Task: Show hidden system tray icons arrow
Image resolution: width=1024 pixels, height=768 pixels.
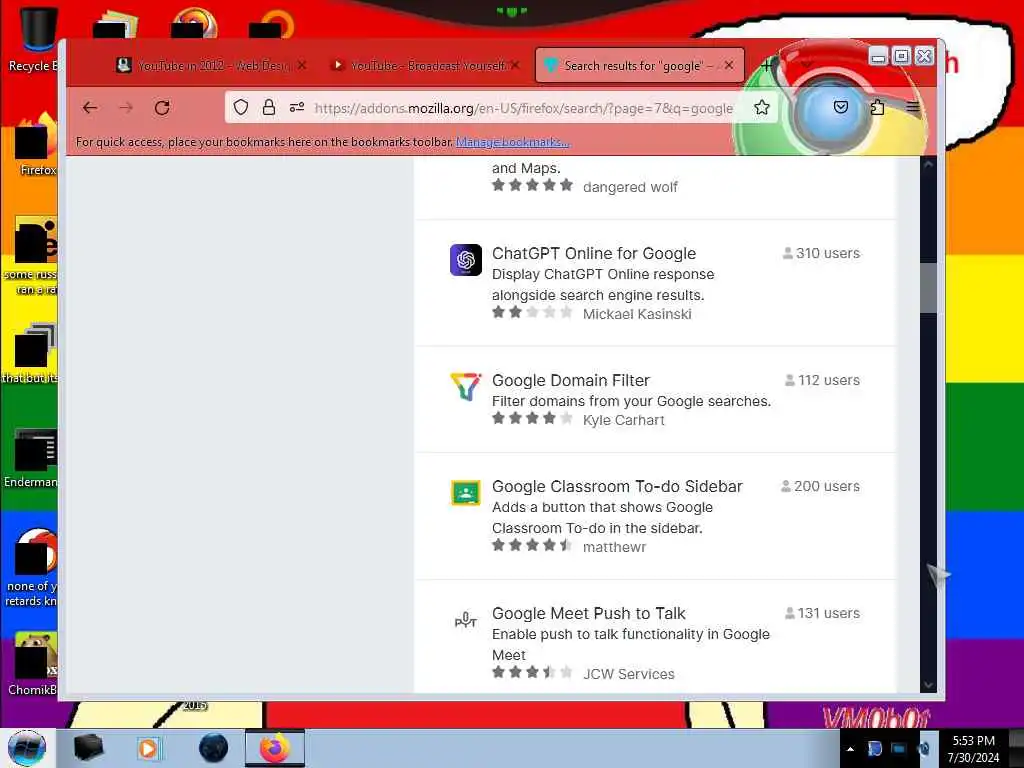Action: [850, 749]
